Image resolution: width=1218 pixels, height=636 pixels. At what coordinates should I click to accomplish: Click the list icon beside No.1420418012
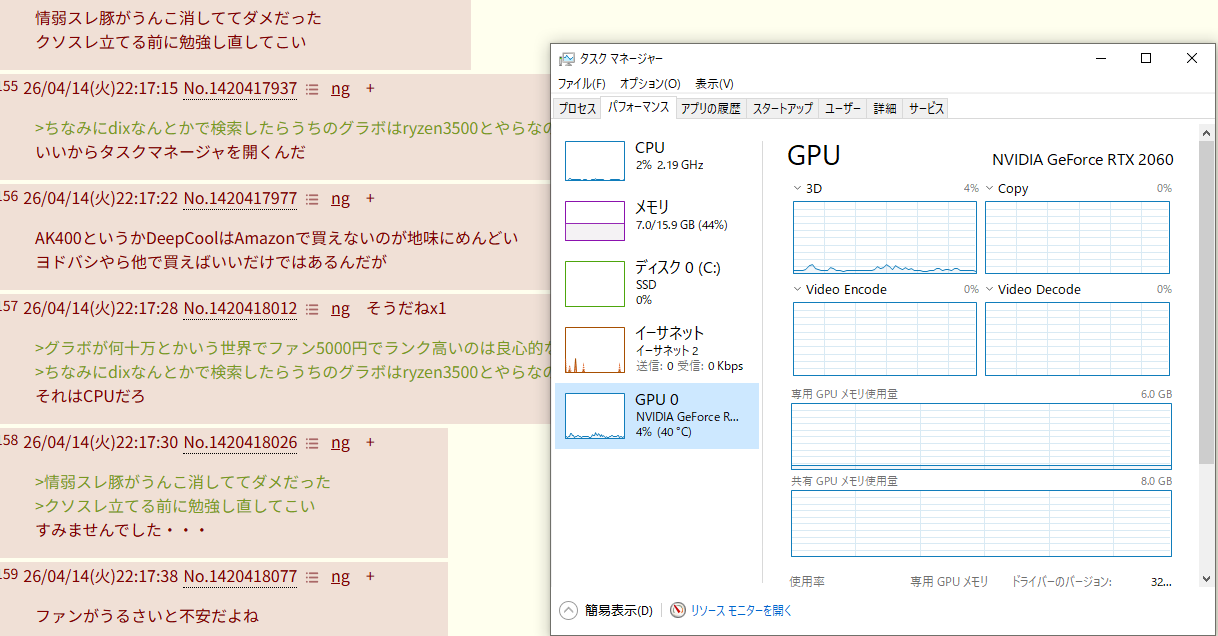pos(312,309)
